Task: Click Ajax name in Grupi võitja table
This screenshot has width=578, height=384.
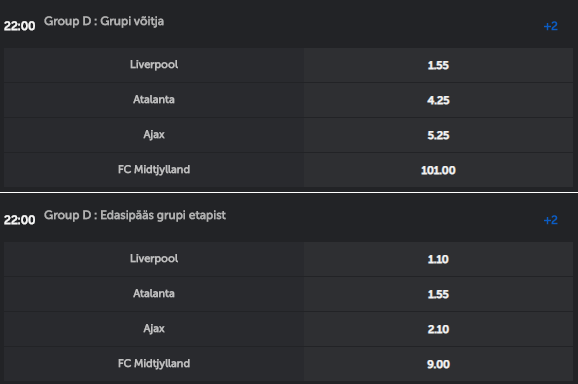Action: click(x=154, y=135)
